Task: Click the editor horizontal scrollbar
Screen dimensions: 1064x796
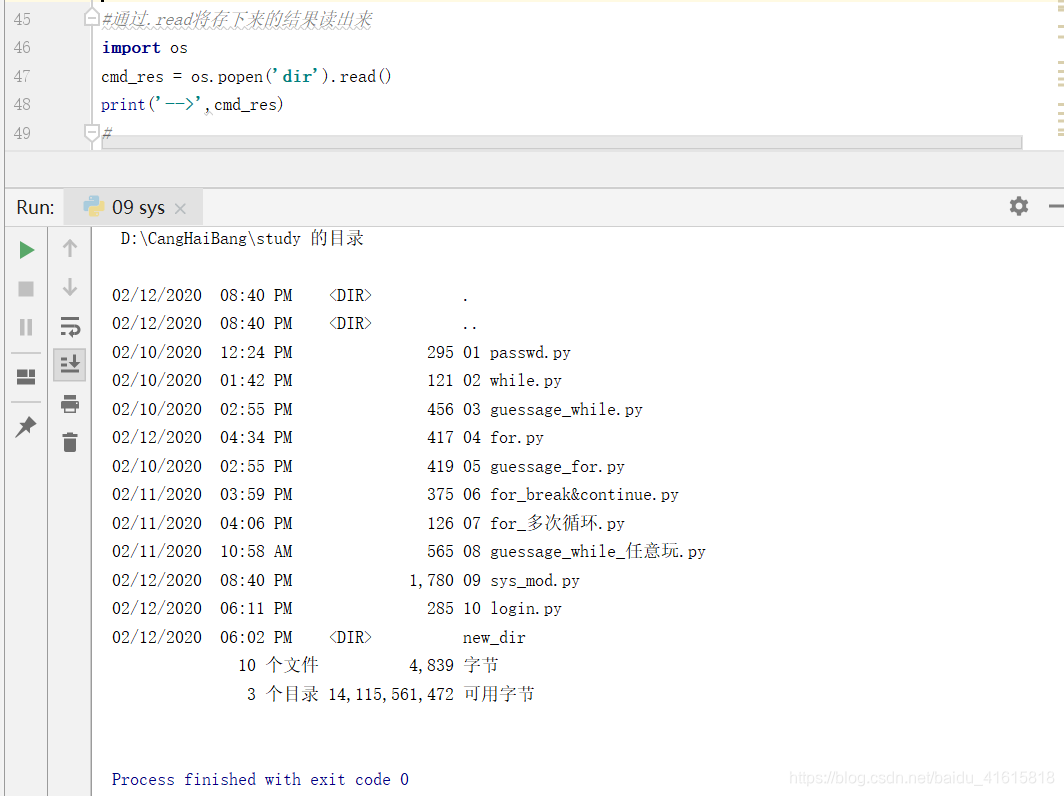Action: tap(562, 142)
